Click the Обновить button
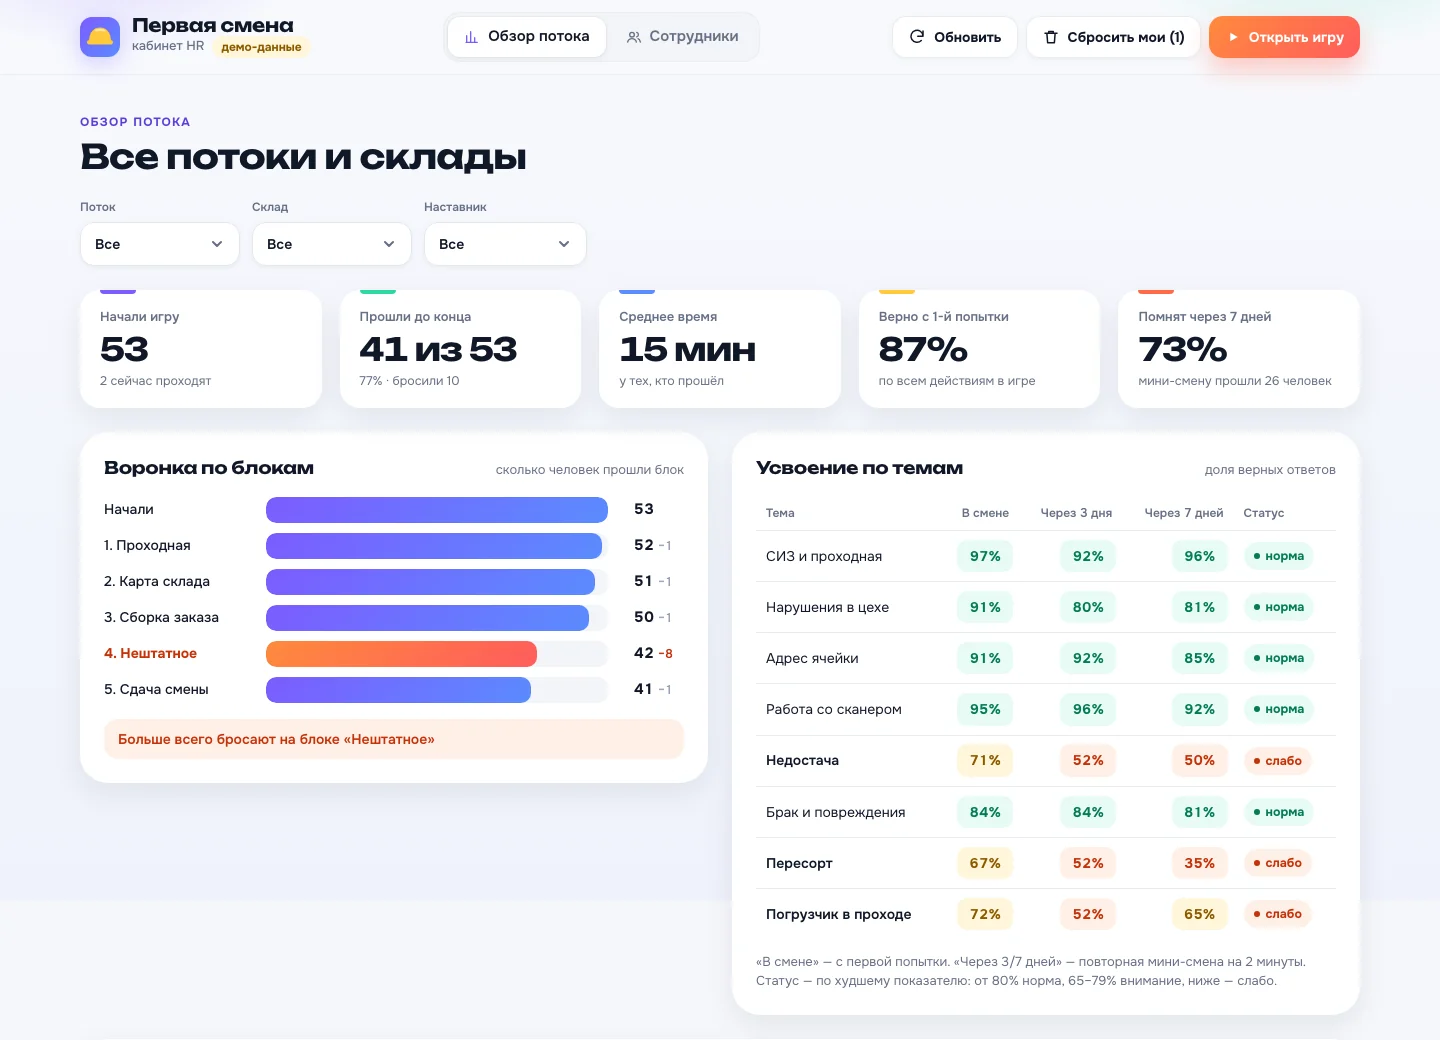This screenshot has width=1440, height=1040. tap(955, 37)
